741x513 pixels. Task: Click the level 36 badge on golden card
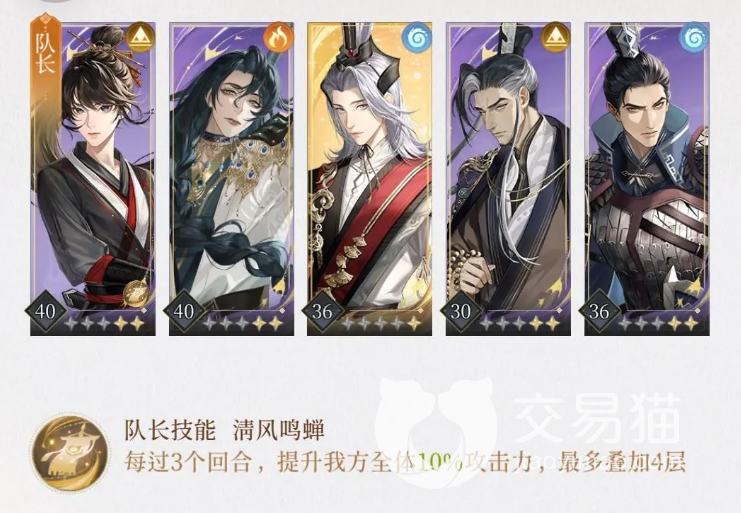[322, 312]
